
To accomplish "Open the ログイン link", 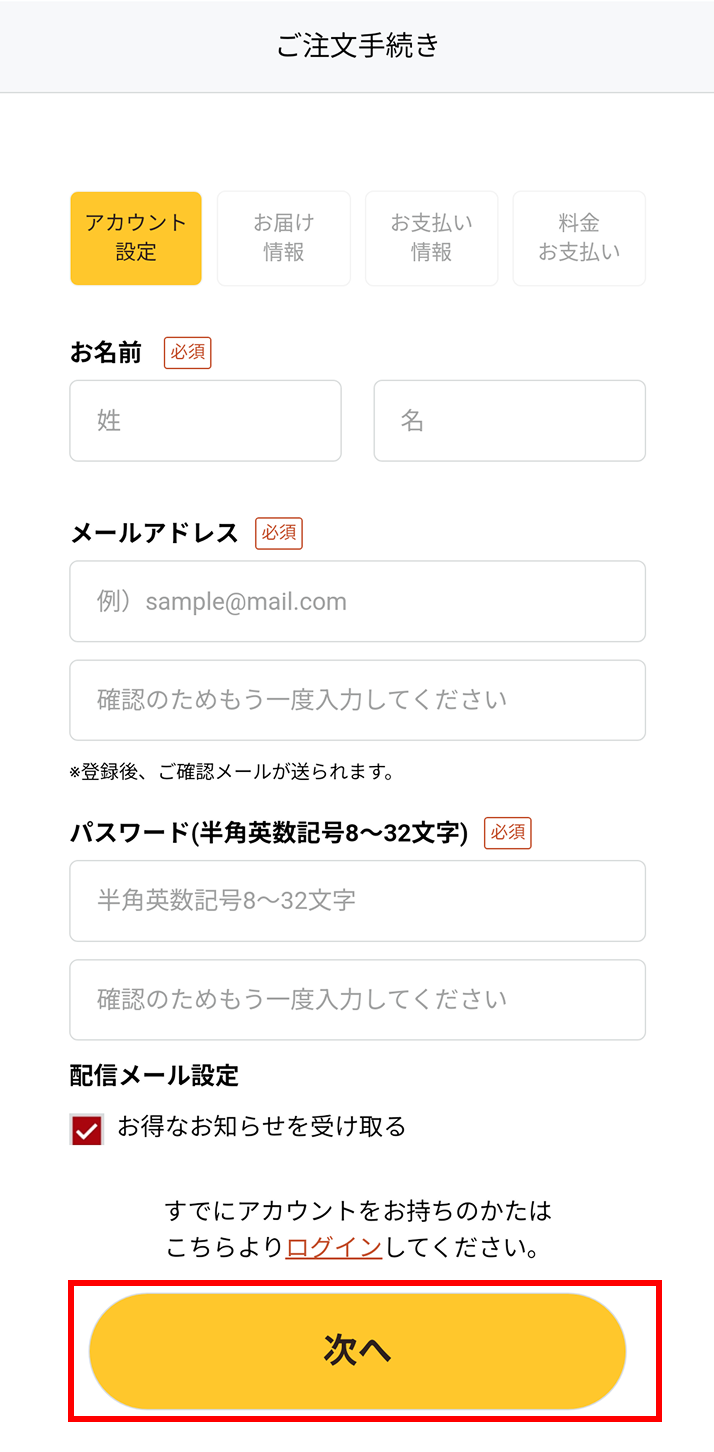I will [332, 1245].
